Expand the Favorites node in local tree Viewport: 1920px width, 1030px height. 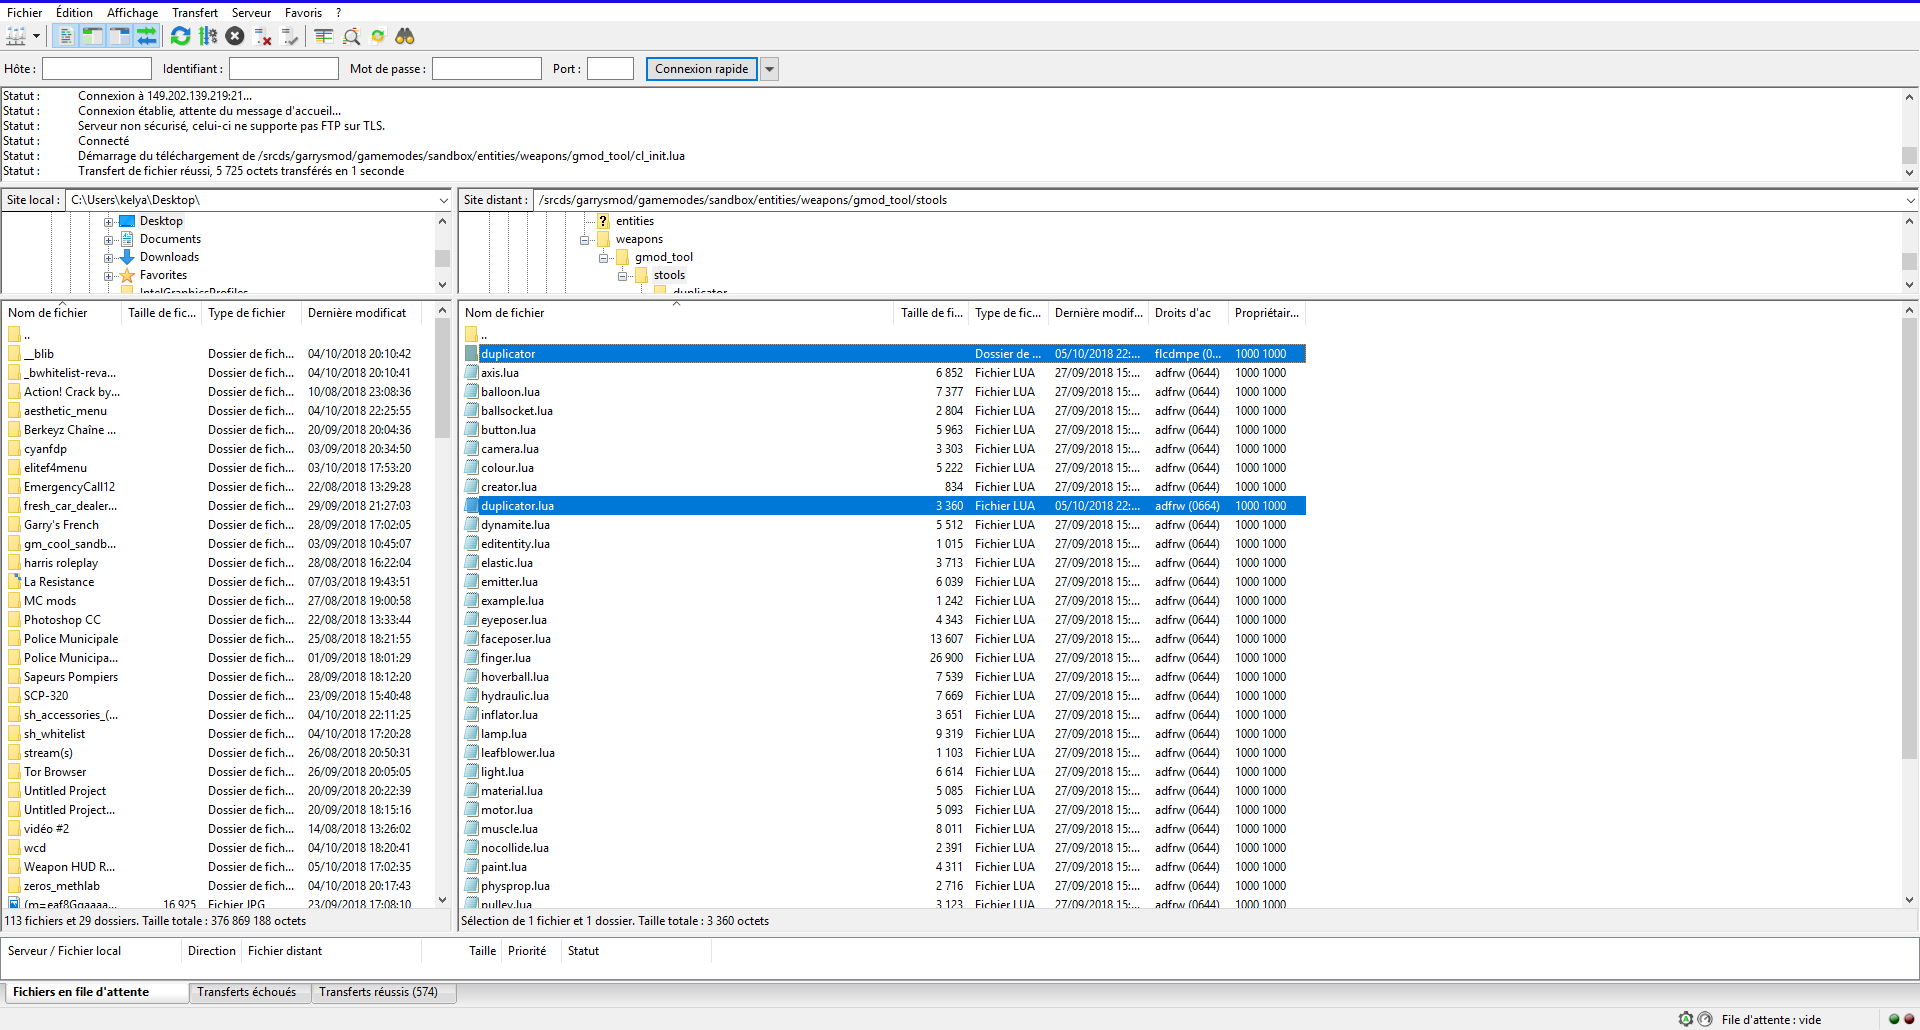point(108,275)
